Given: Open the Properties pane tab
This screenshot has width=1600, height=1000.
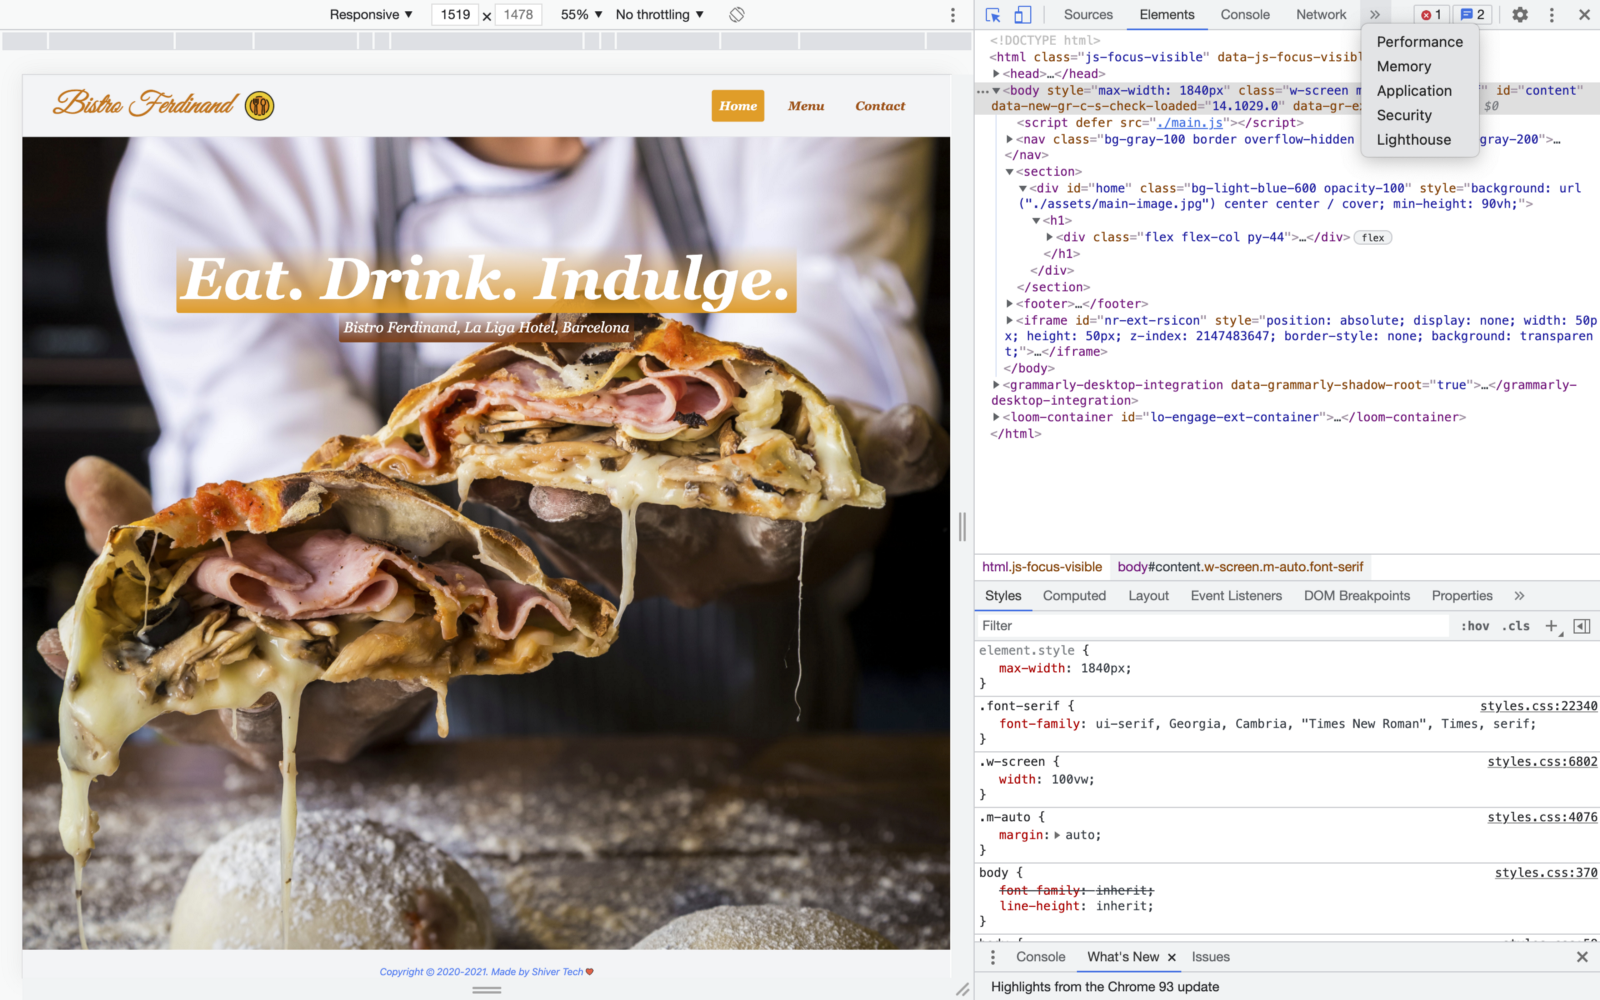Looking at the screenshot, I should pos(1461,596).
